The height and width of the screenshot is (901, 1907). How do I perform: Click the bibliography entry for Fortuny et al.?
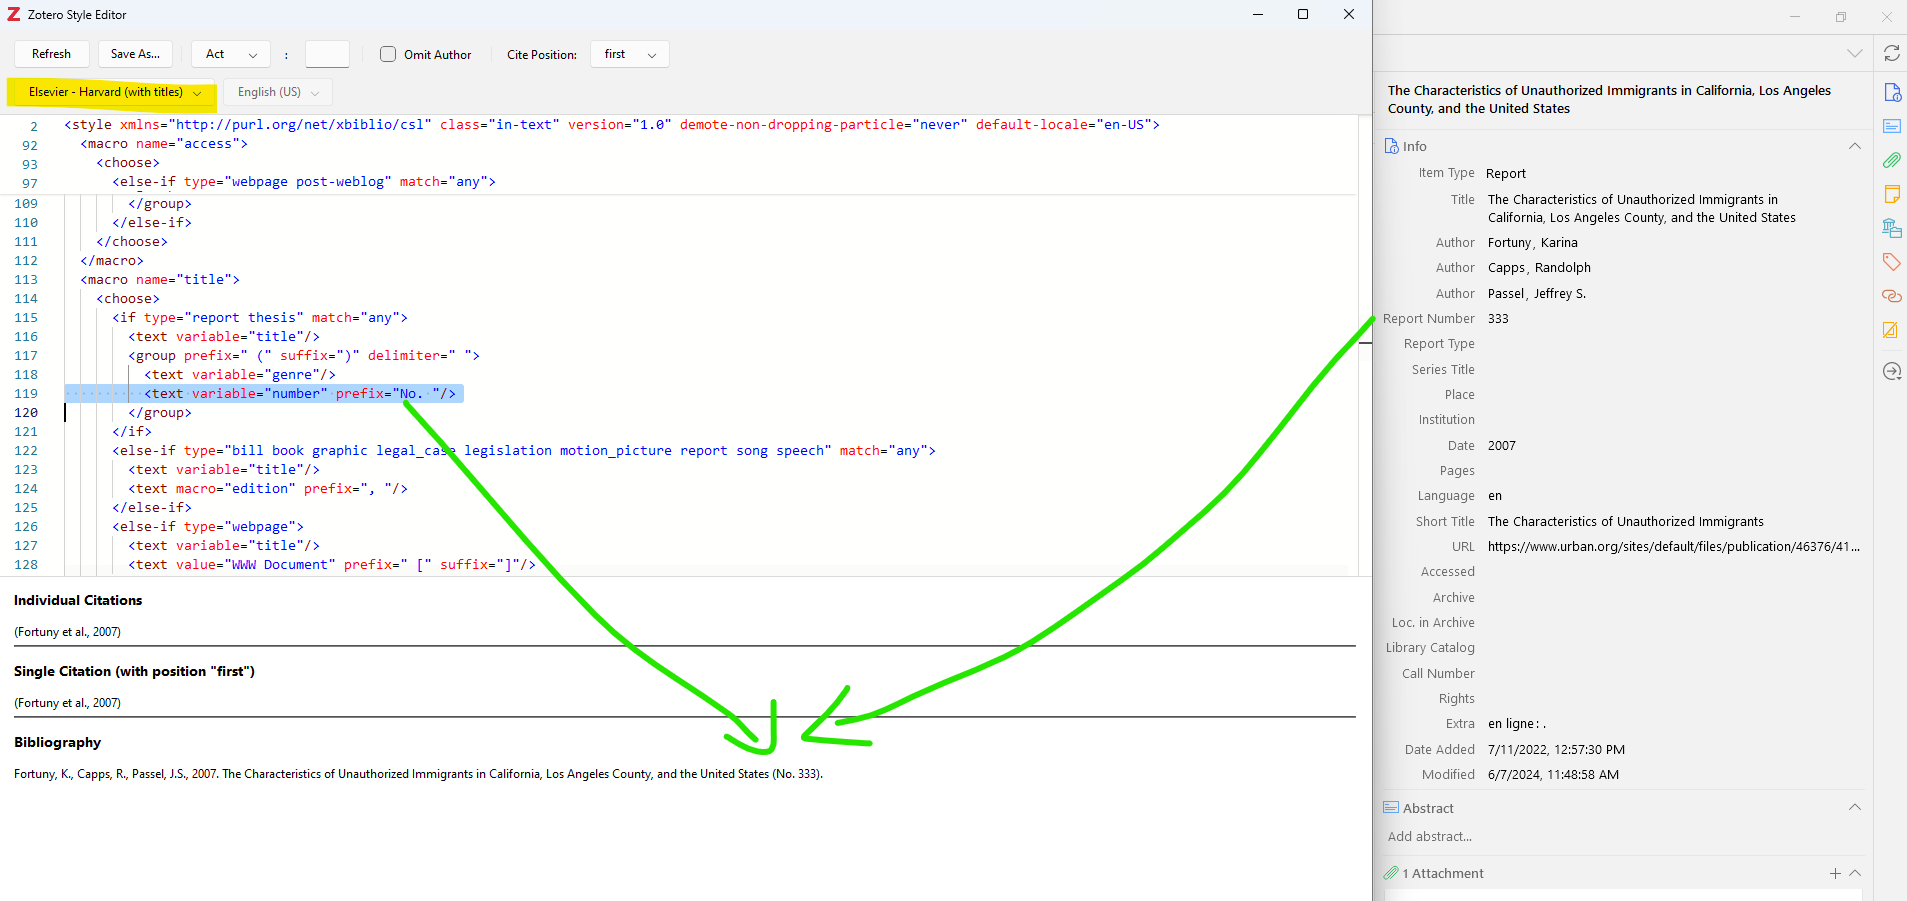[x=418, y=774]
